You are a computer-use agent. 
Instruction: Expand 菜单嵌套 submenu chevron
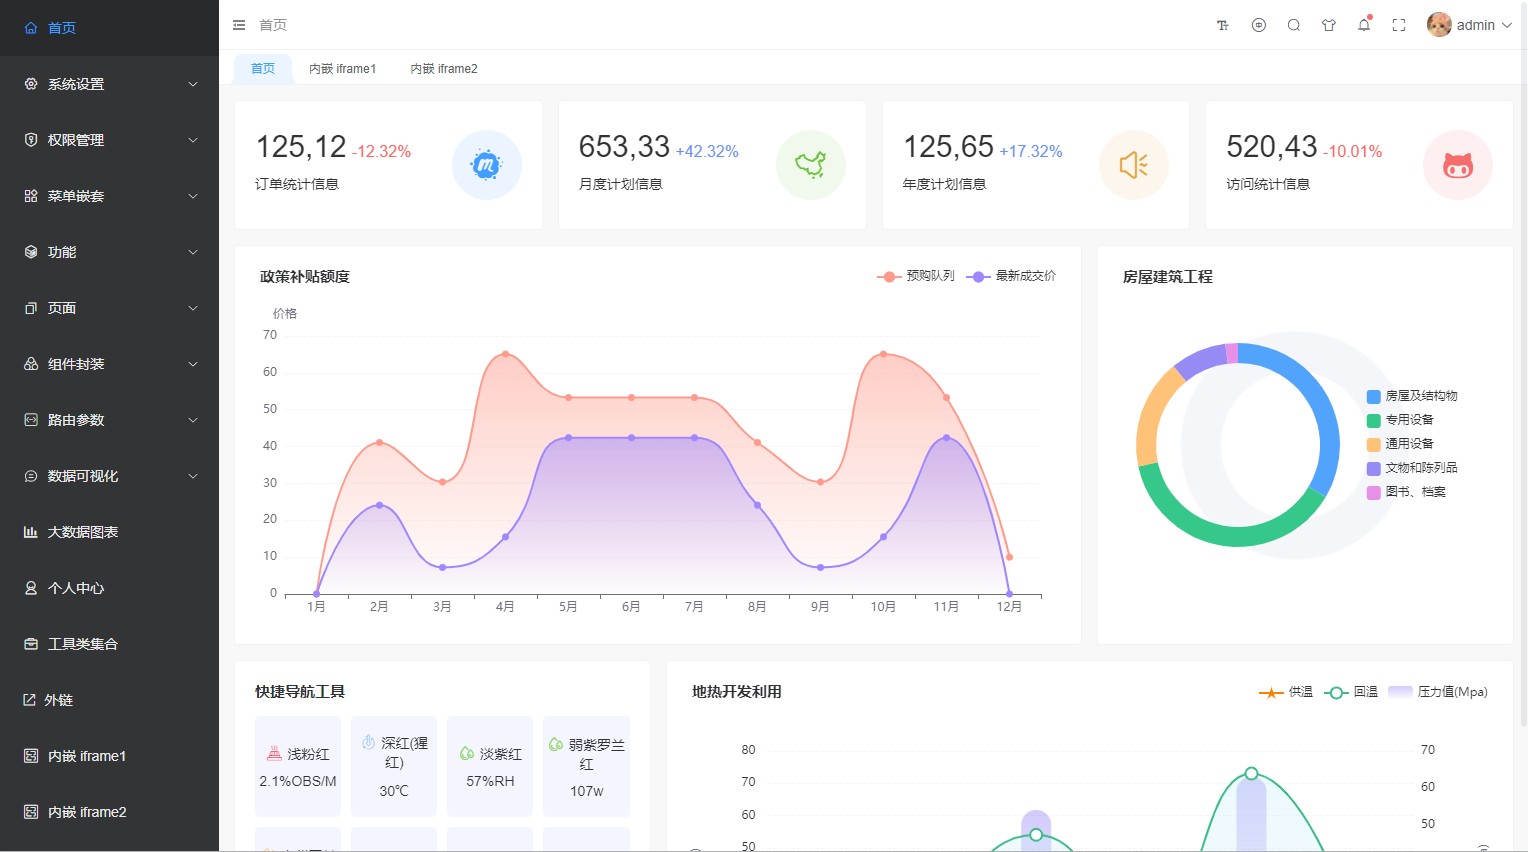193,196
